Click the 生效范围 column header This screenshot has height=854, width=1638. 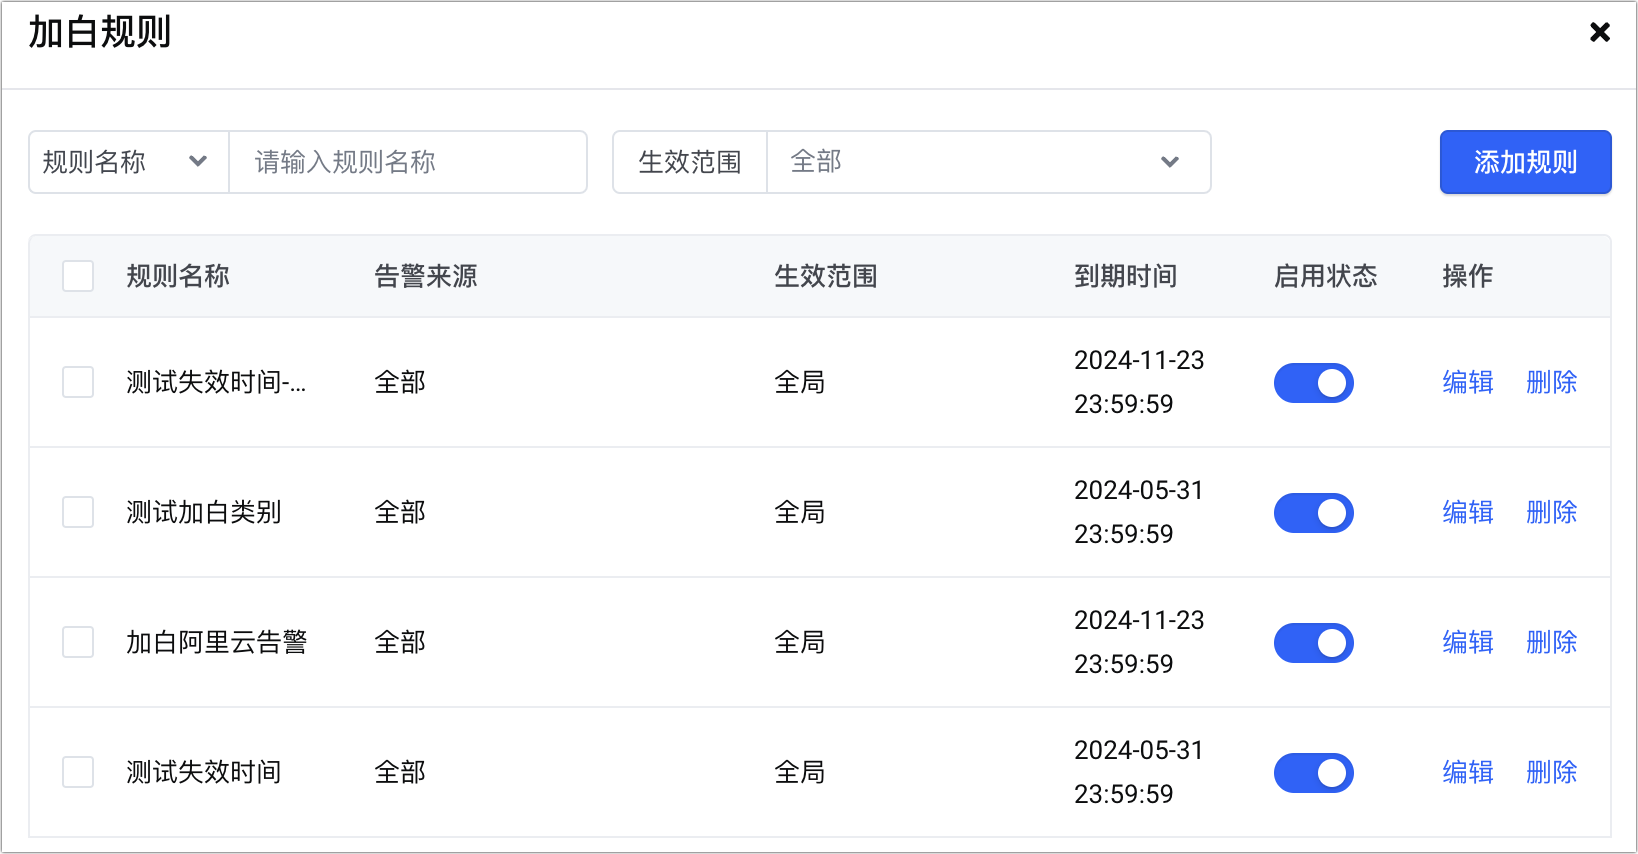(x=826, y=276)
